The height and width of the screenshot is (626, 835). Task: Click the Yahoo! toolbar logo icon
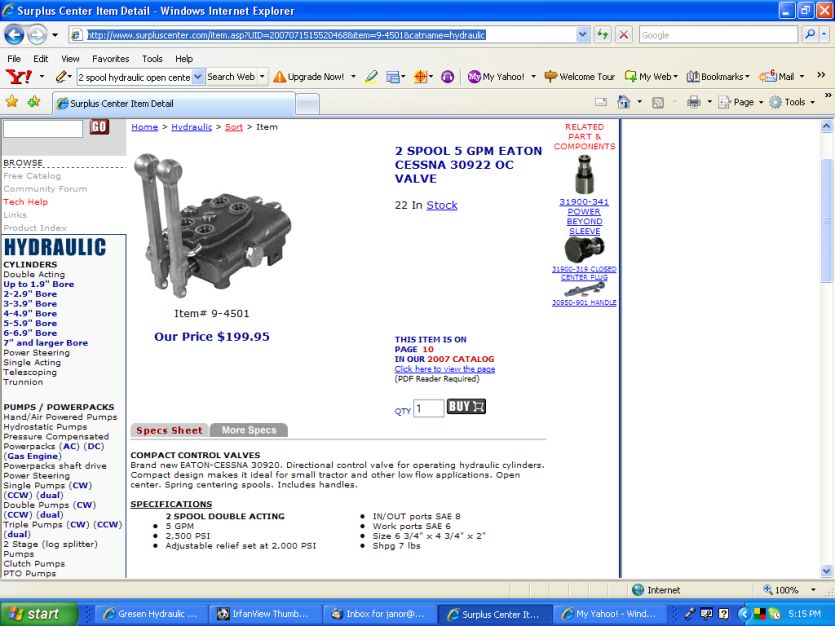[18, 76]
